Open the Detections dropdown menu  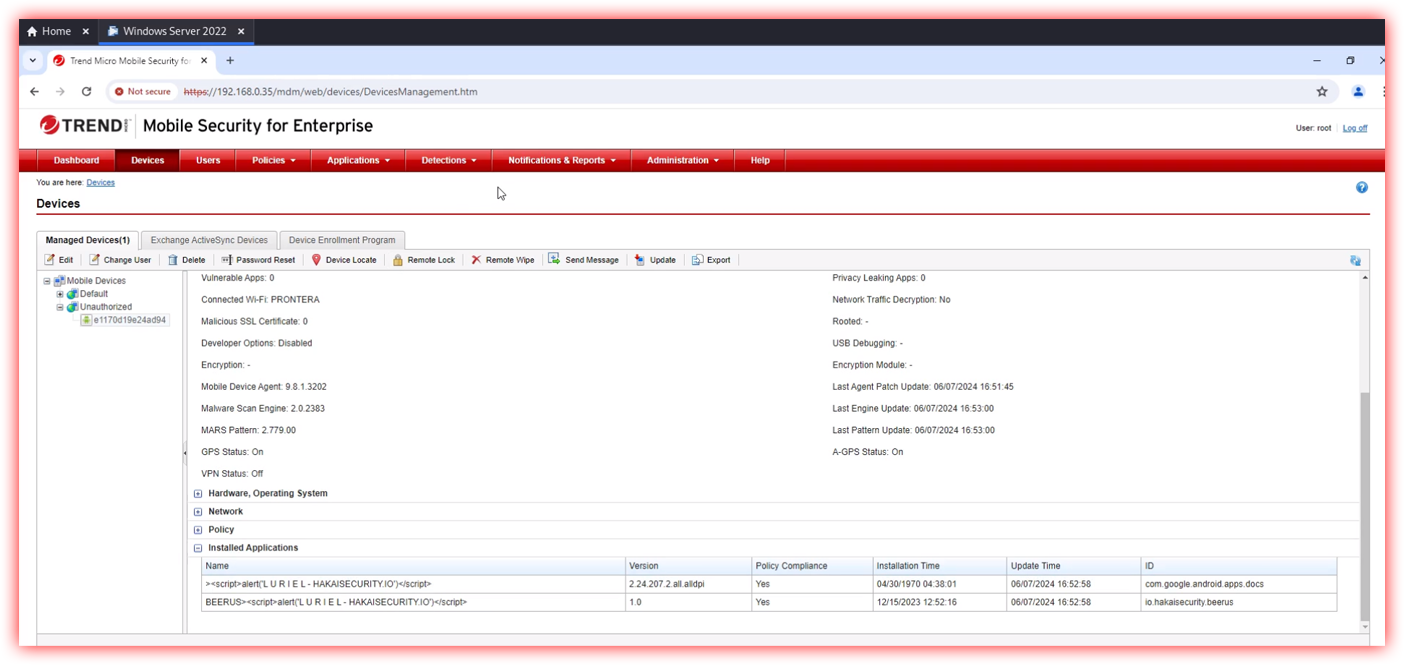click(x=449, y=160)
